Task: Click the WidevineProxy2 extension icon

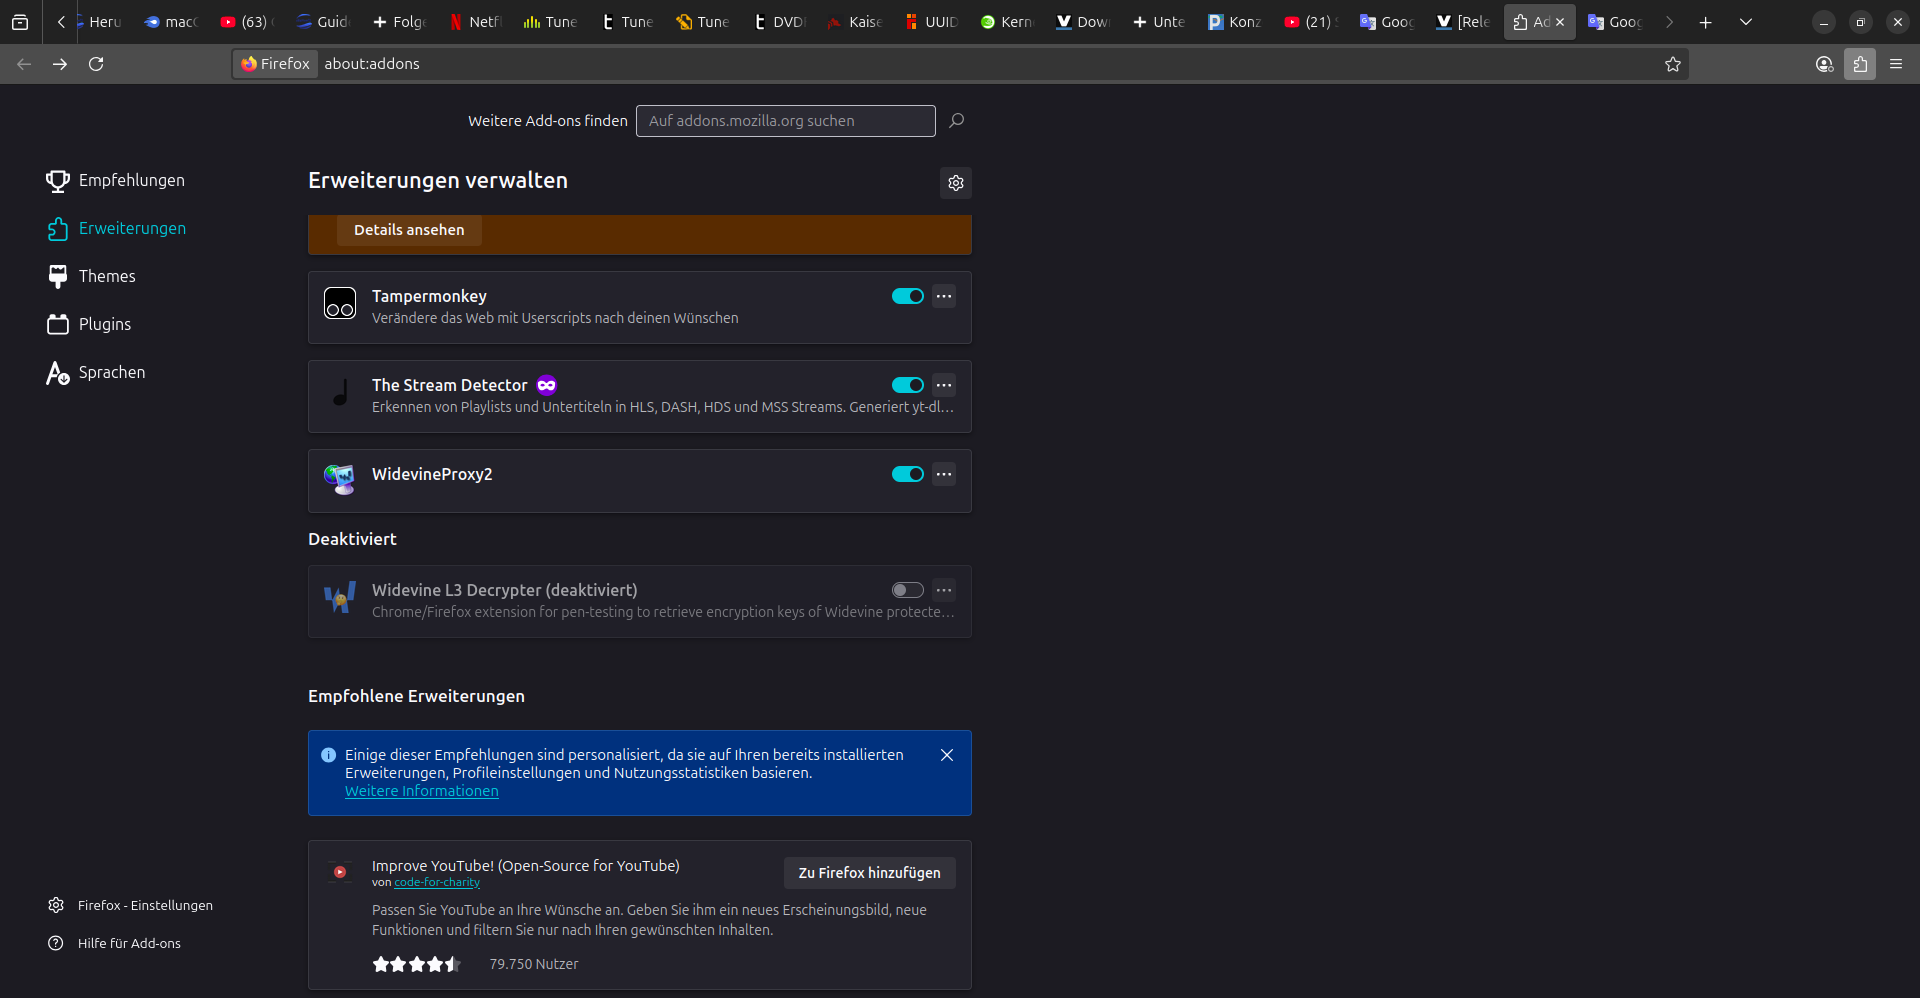Action: (340, 480)
